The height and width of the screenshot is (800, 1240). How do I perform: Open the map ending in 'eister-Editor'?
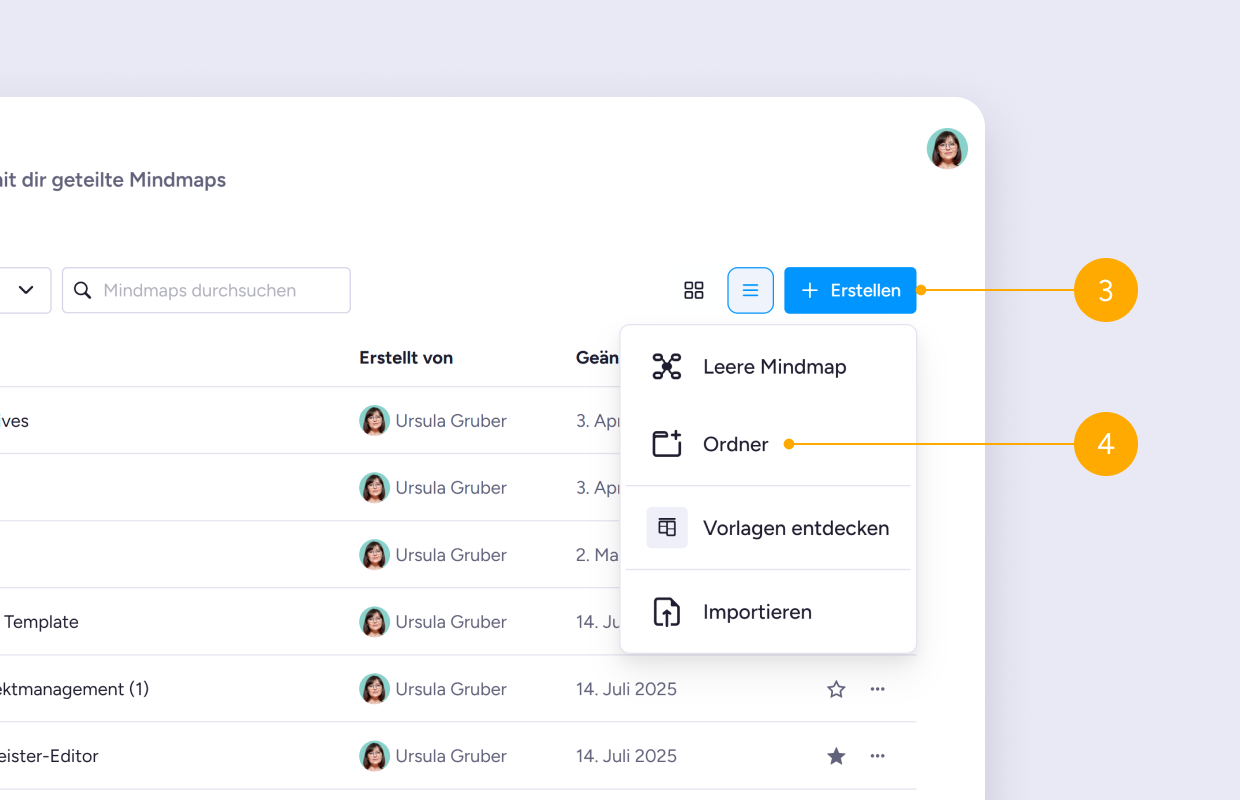49,756
